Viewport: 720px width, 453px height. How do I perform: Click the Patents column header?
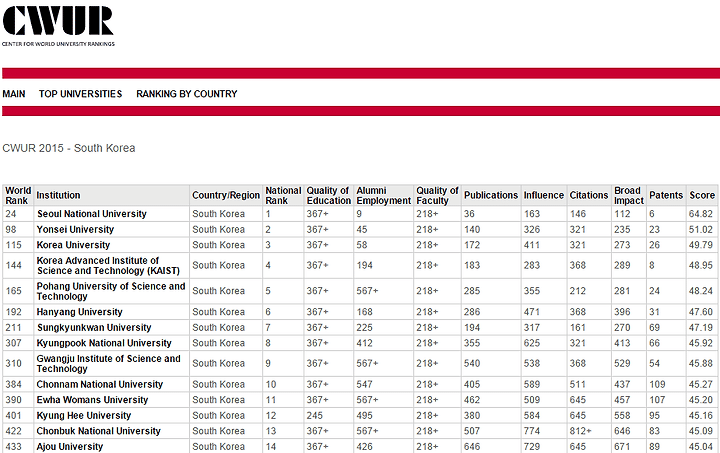(x=666, y=196)
